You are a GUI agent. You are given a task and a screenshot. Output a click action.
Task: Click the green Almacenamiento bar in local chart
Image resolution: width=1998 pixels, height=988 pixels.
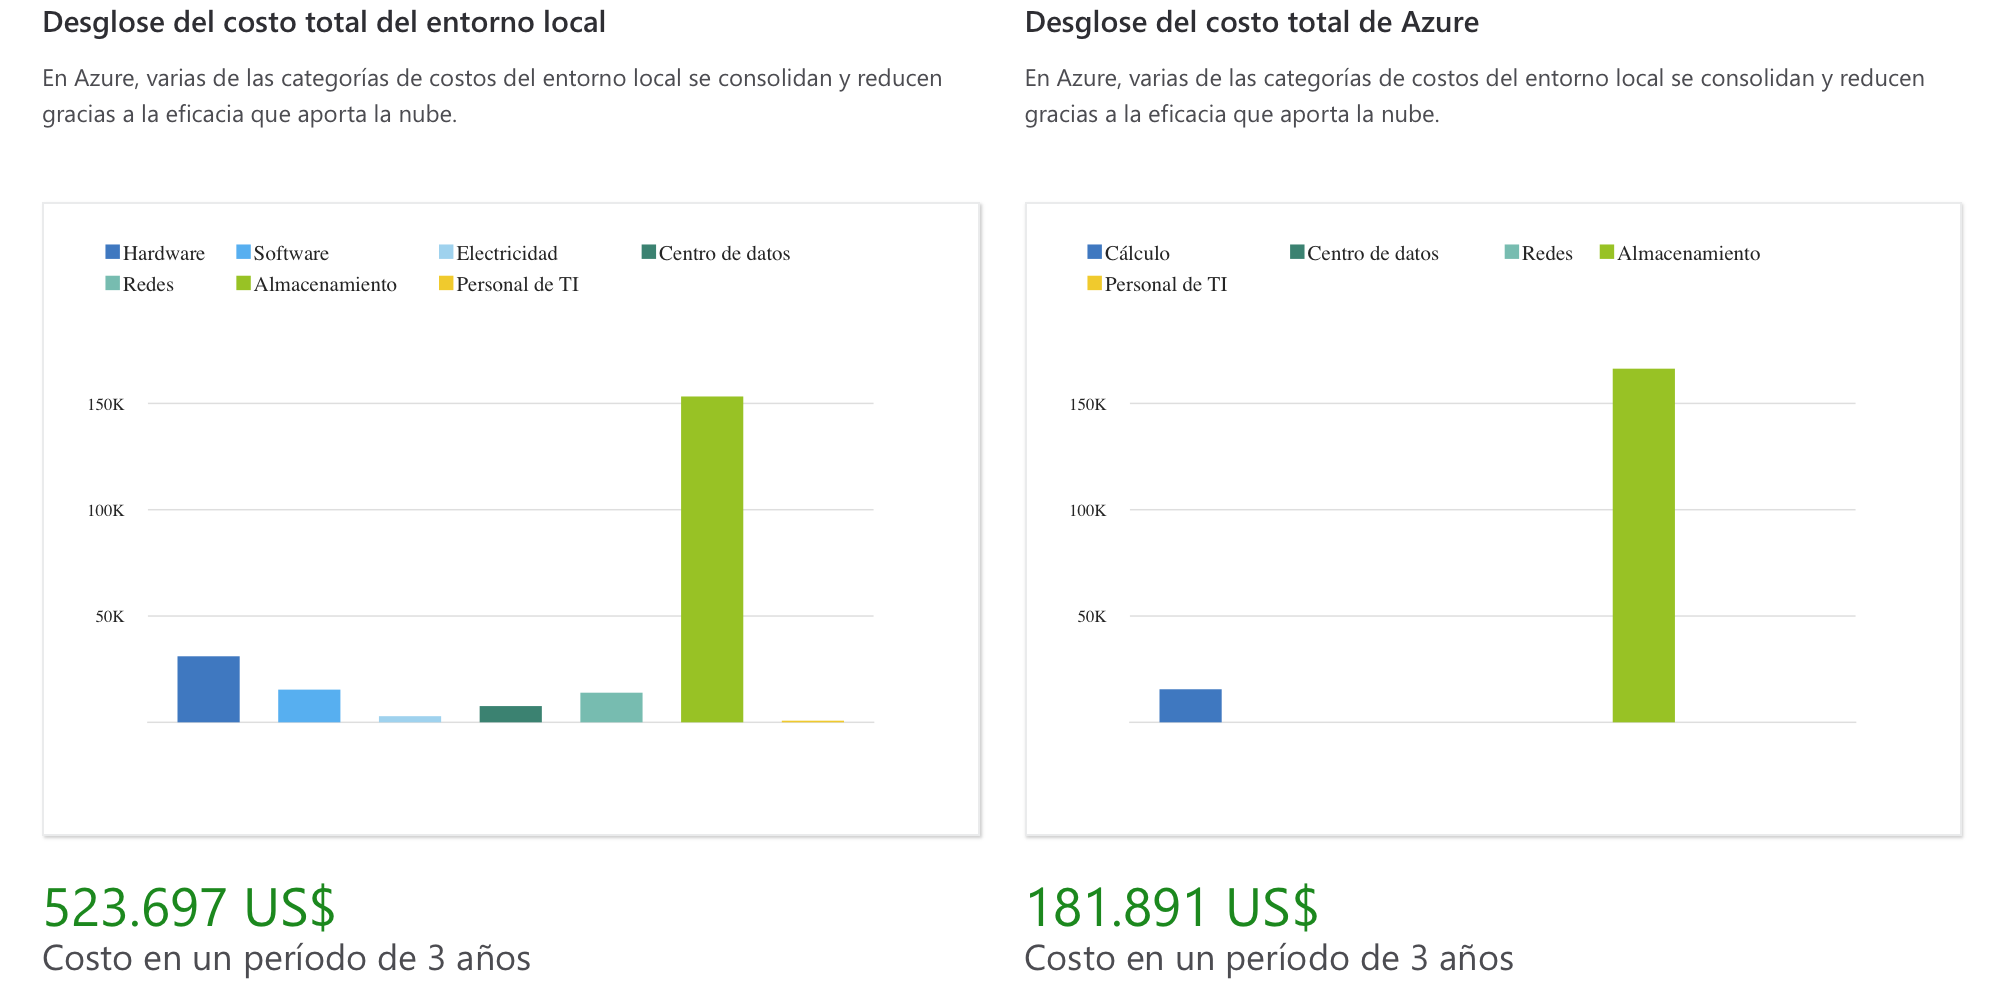pyautogui.click(x=712, y=559)
